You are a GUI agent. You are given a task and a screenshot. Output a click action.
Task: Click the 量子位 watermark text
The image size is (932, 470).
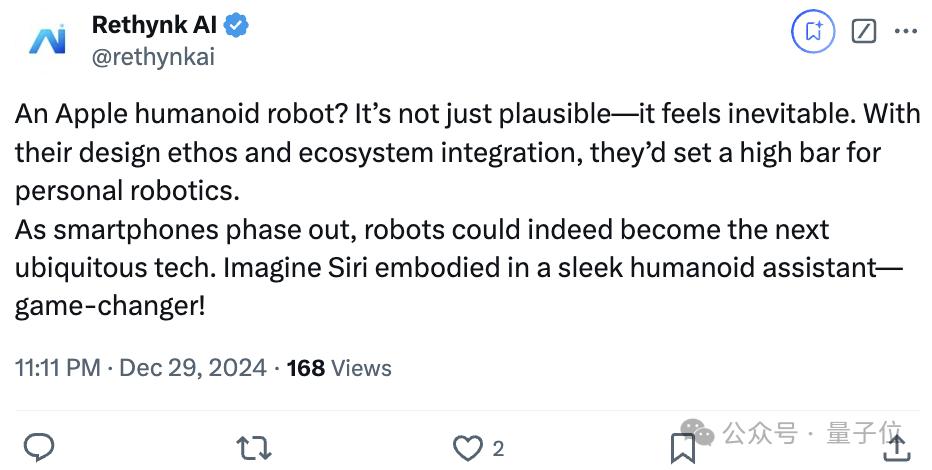pyautogui.click(x=864, y=433)
